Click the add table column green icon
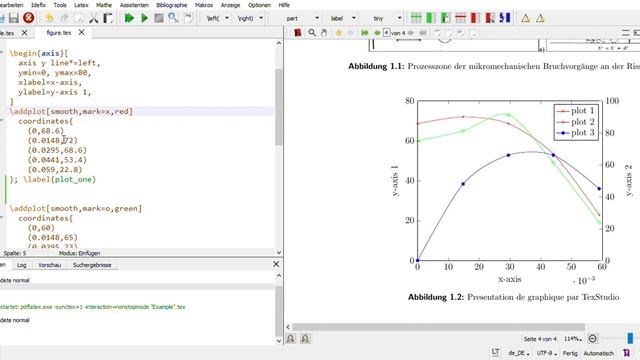Image resolution: width=640 pixels, height=360 pixels. pos(431,18)
